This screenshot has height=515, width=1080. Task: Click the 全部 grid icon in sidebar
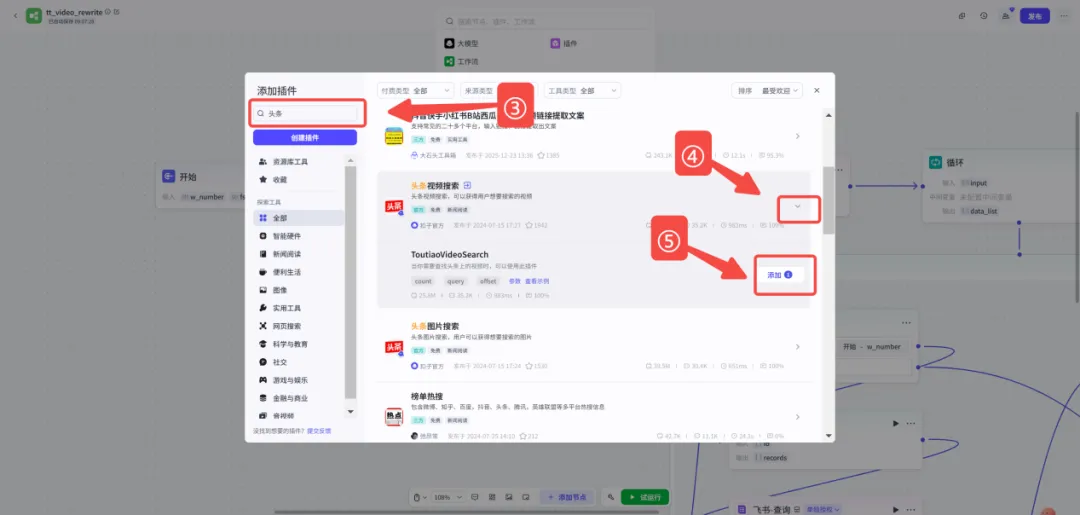coord(263,218)
